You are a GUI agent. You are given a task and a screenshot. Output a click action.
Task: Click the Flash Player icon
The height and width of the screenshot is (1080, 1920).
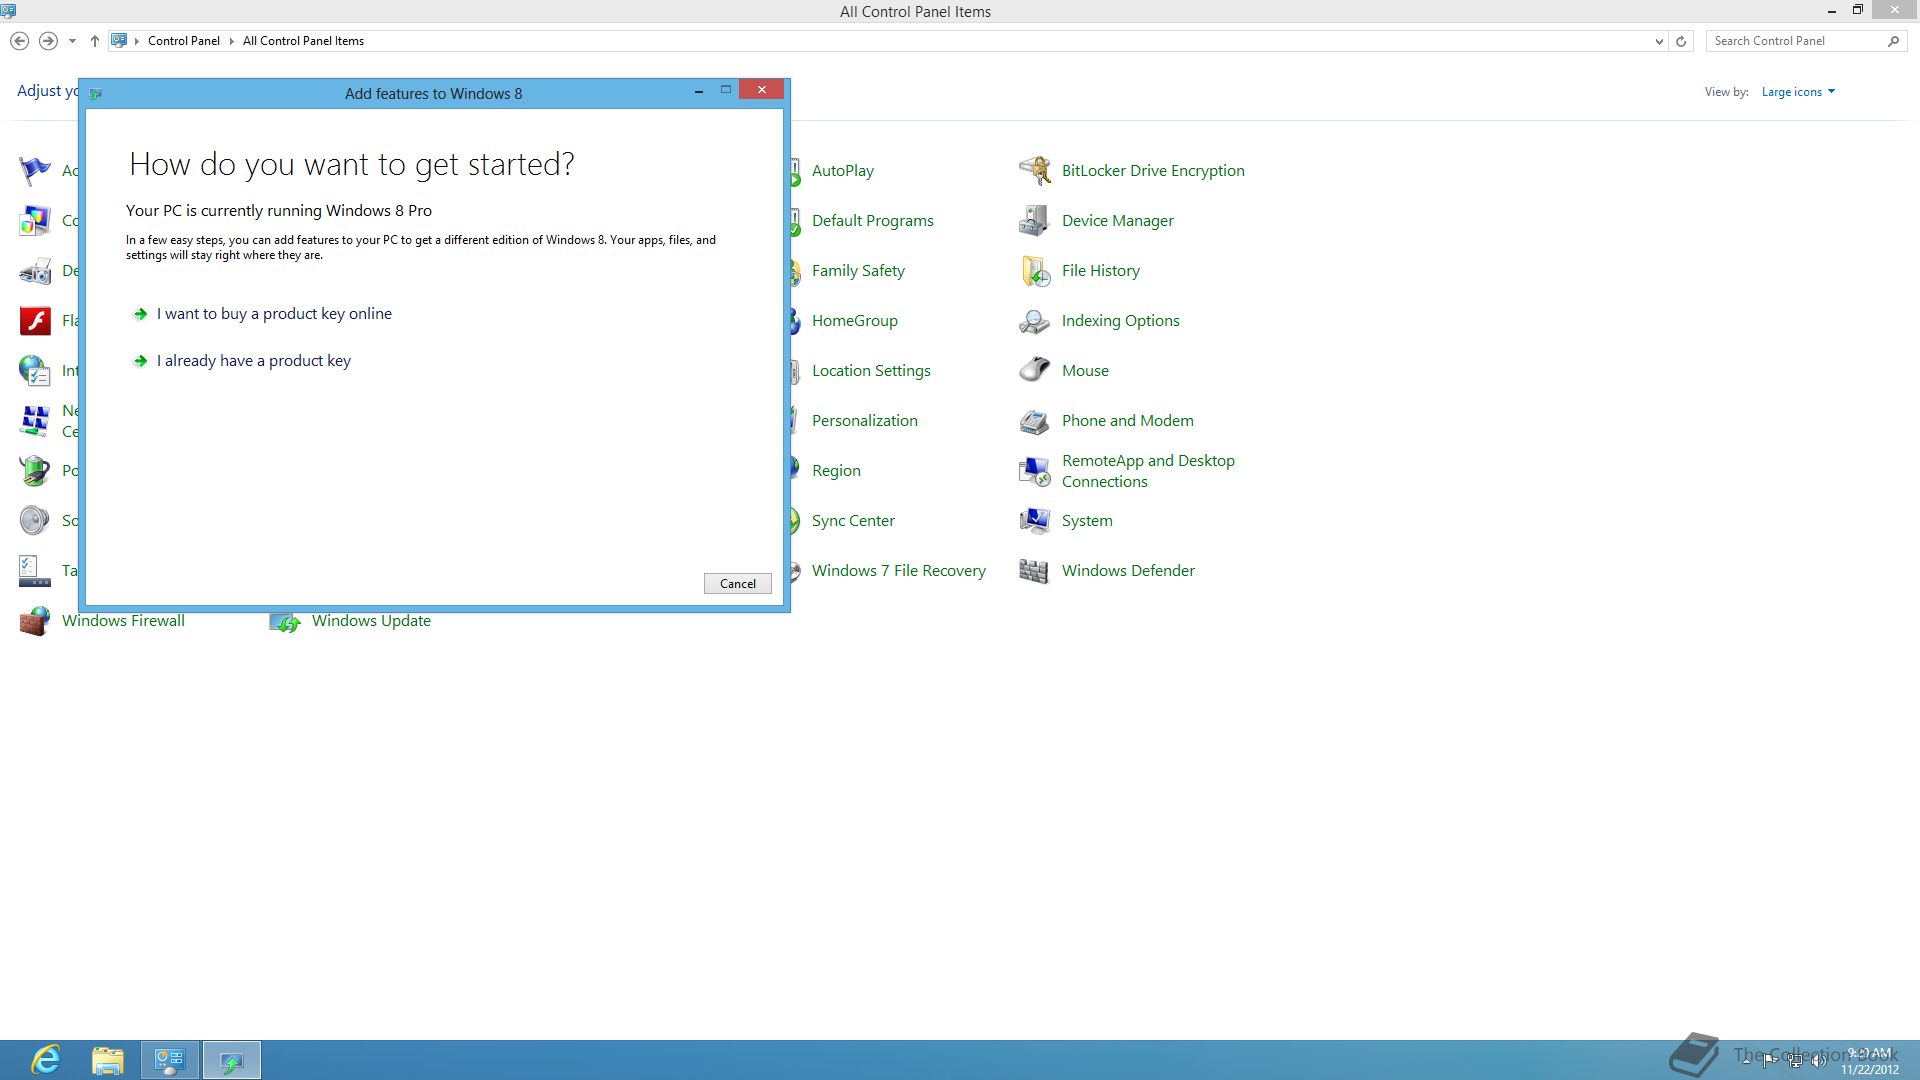point(35,321)
